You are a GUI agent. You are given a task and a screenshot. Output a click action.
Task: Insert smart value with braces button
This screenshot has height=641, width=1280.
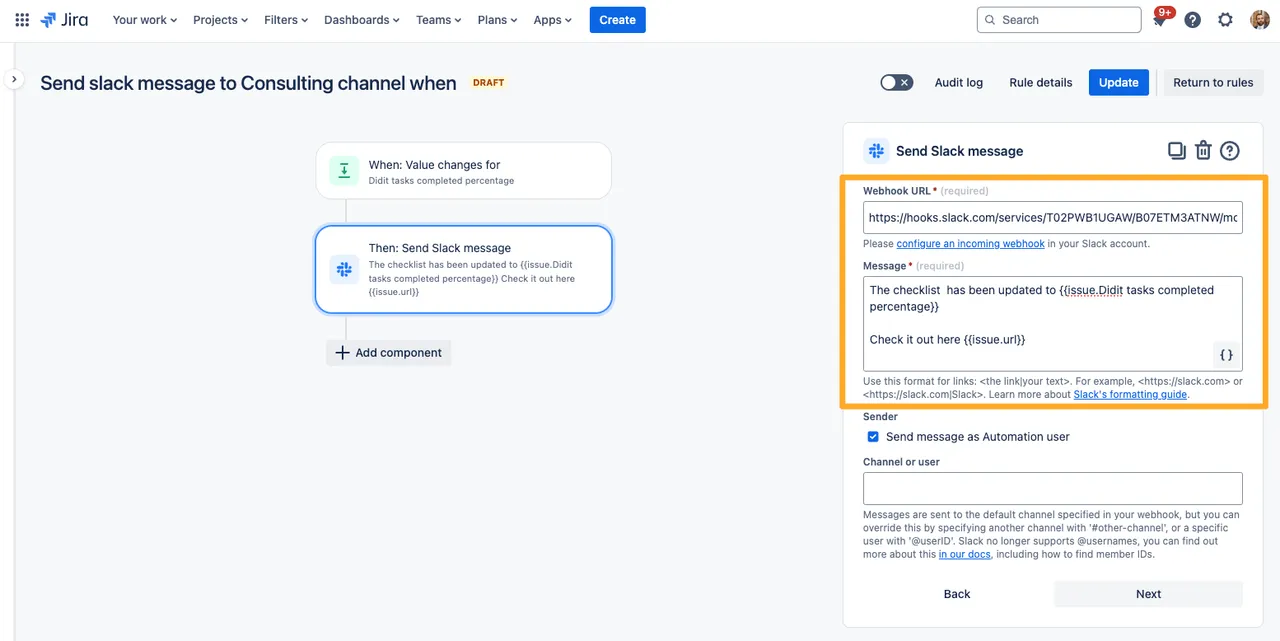[x=1227, y=355]
